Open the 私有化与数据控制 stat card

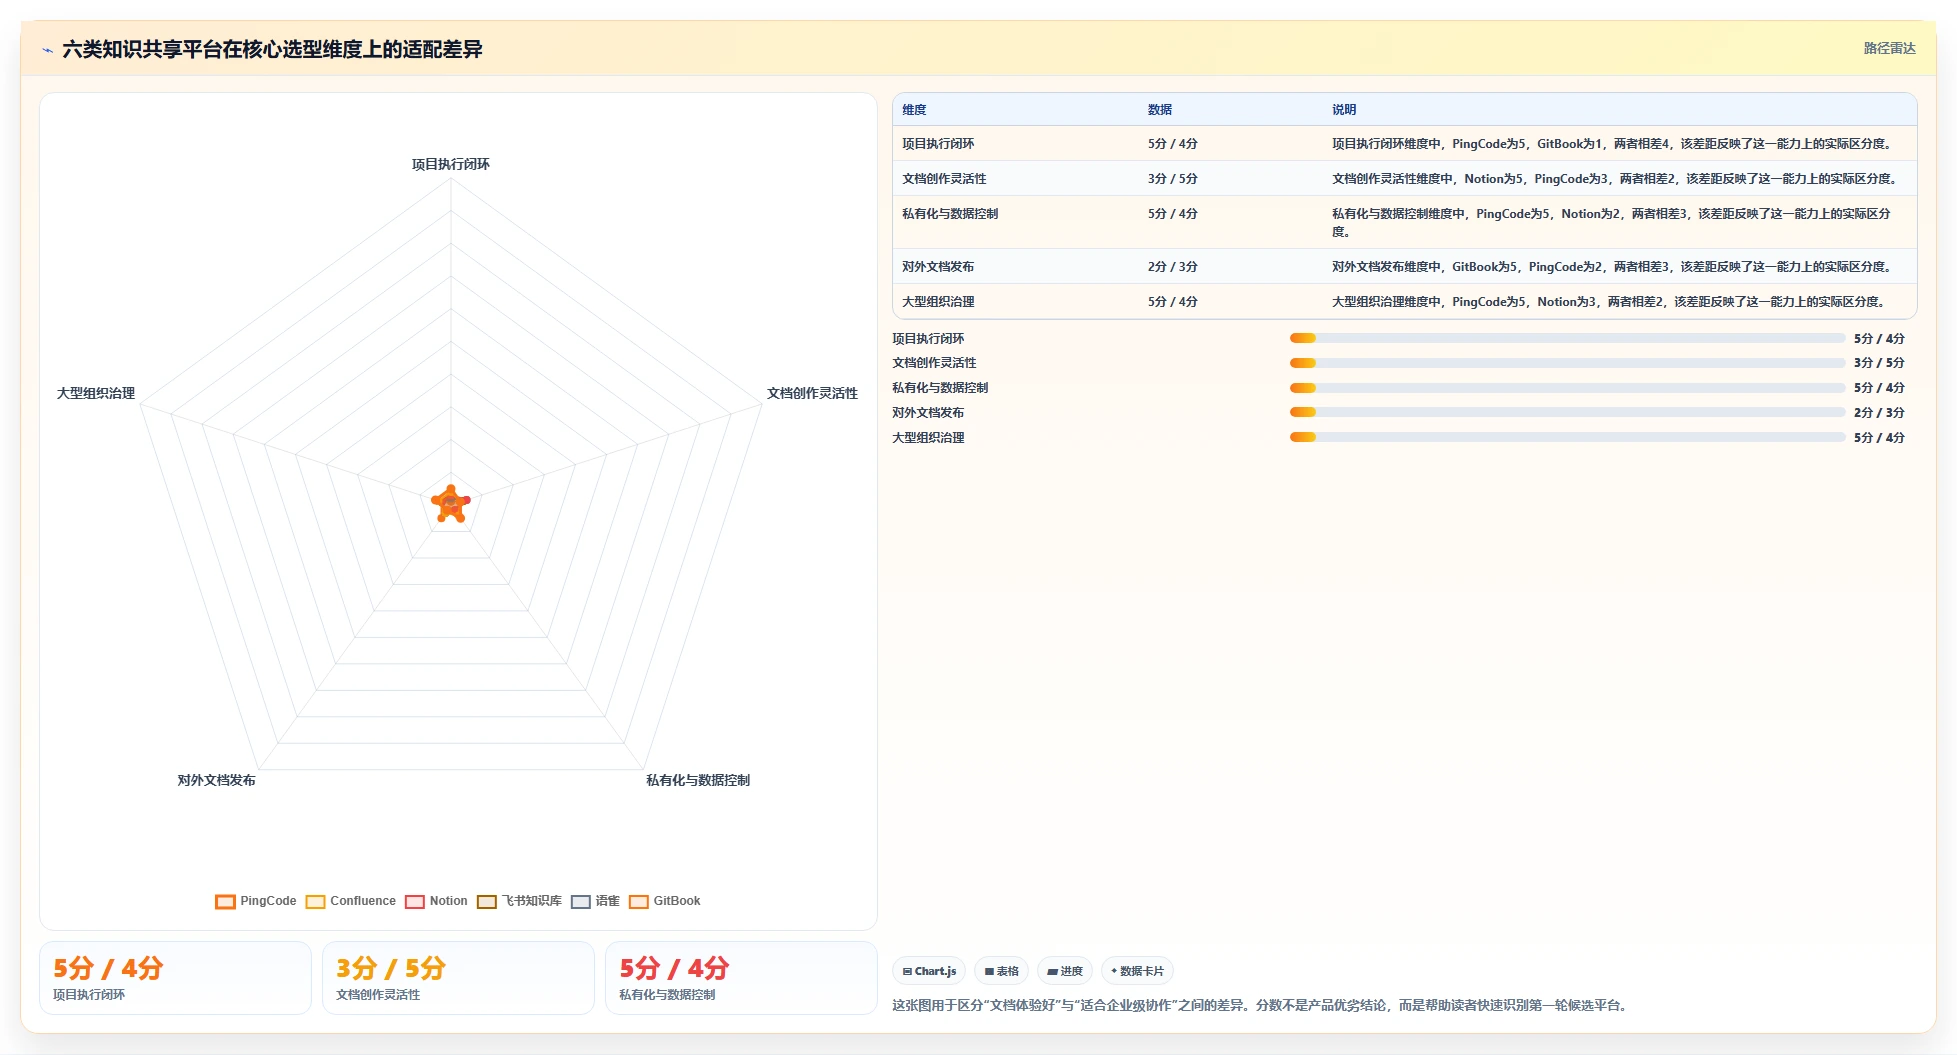pyautogui.click(x=741, y=978)
